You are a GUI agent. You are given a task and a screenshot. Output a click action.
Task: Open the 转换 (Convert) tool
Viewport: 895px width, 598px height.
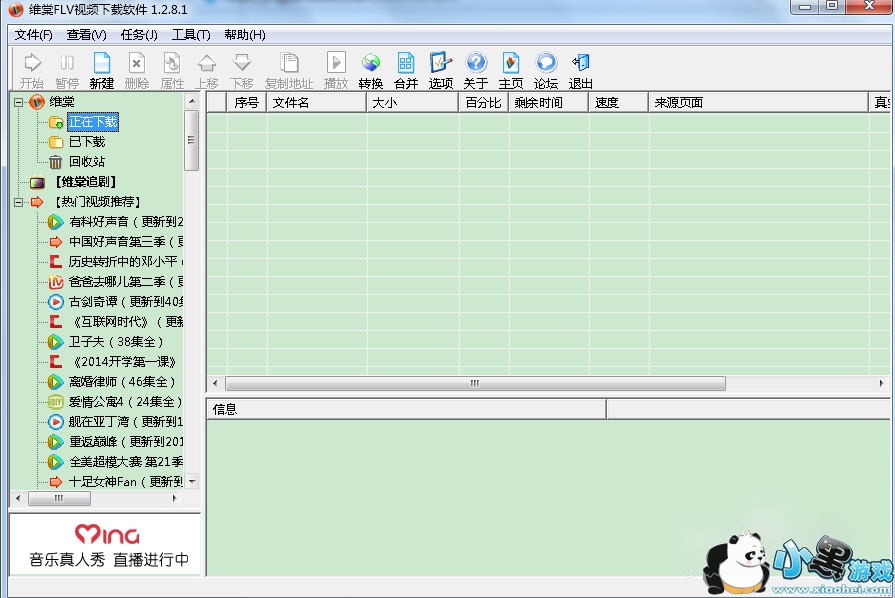point(370,70)
